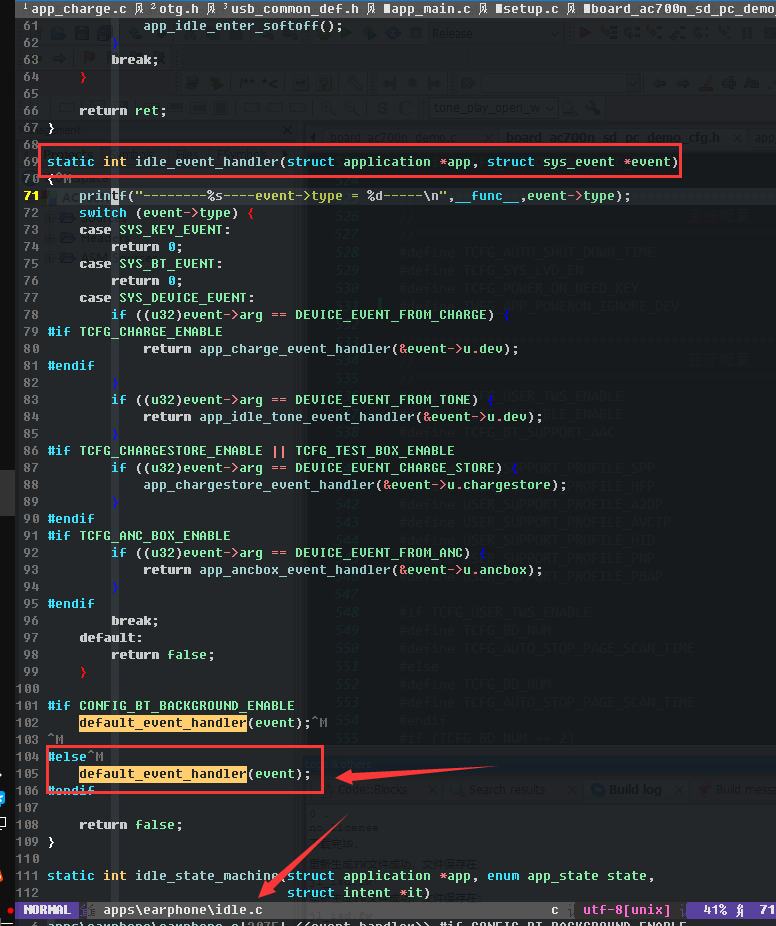Click app_ancbox_event_handler on line 93
This screenshot has width=776, height=926.
295,570
